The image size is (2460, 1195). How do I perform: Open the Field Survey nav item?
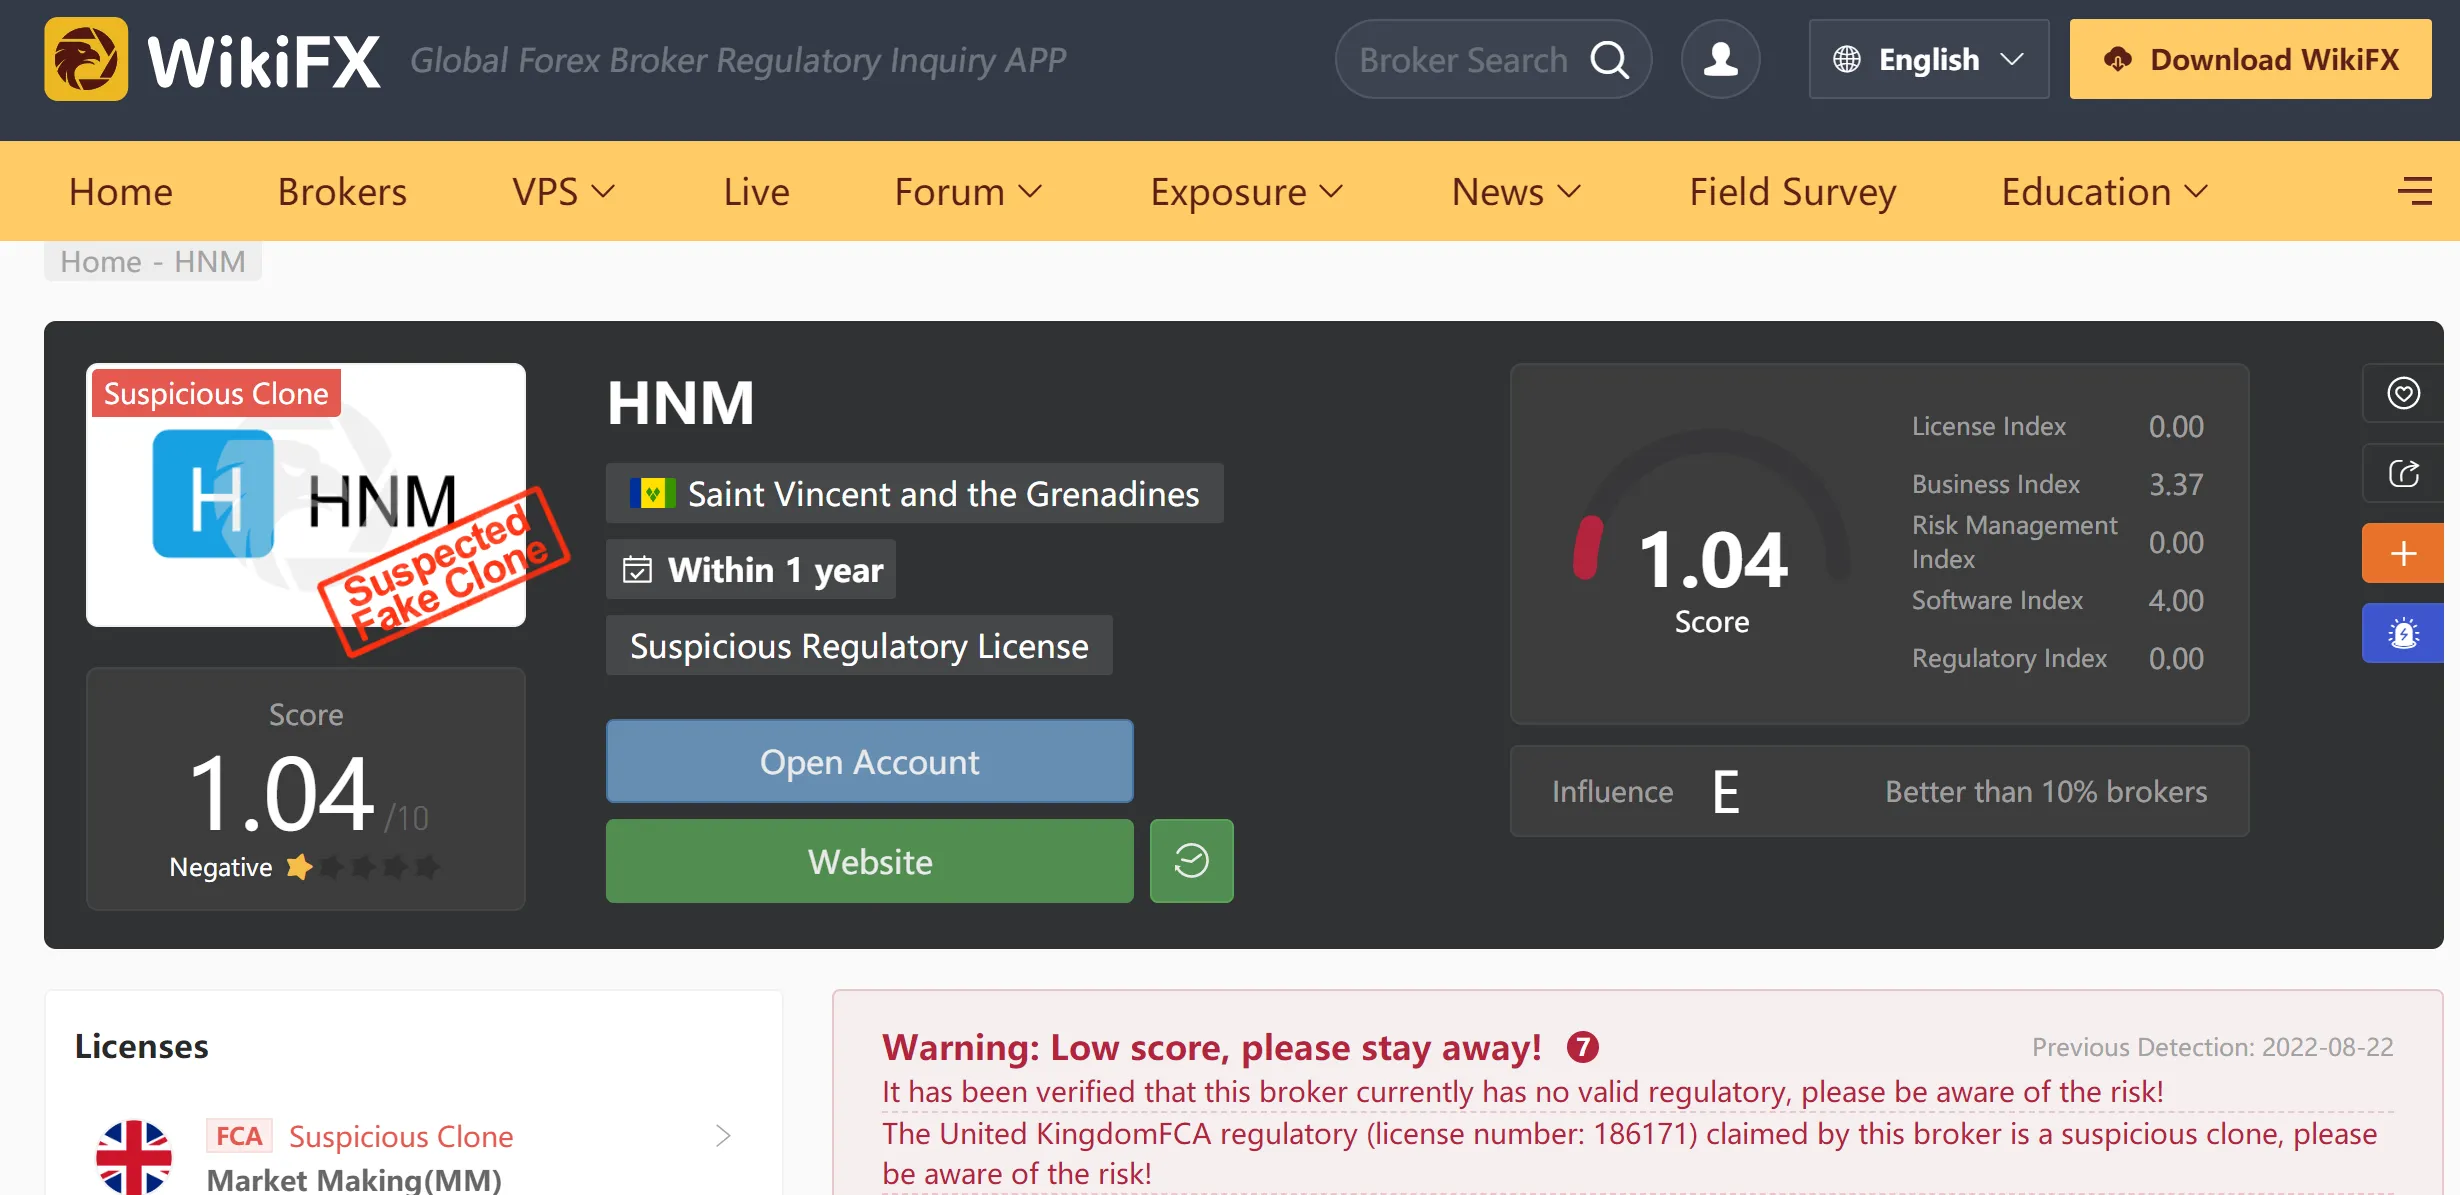pyautogui.click(x=1792, y=191)
